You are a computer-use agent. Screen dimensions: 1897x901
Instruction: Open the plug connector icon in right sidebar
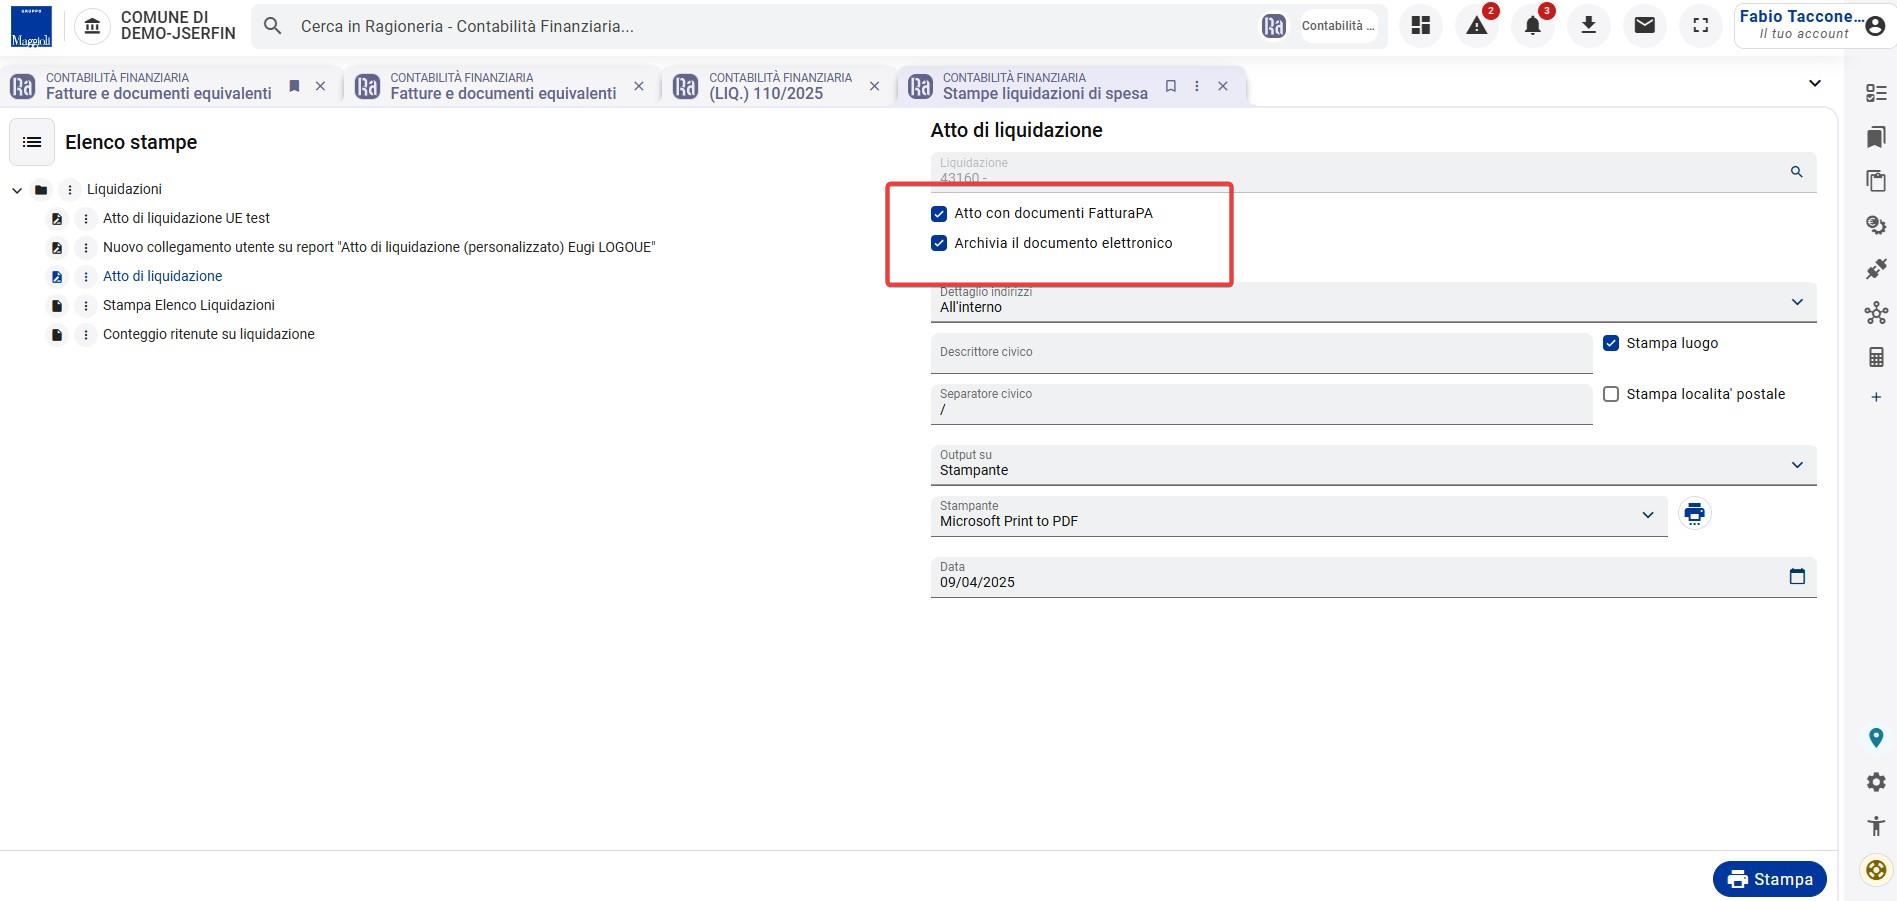coord(1876,269)
